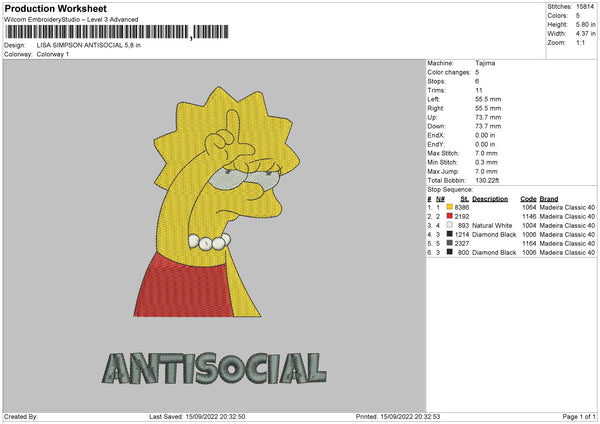This screenshot has height=424, width=600.
Task: Click the 'Max Stitch:' label
Action: coord(443,153)
